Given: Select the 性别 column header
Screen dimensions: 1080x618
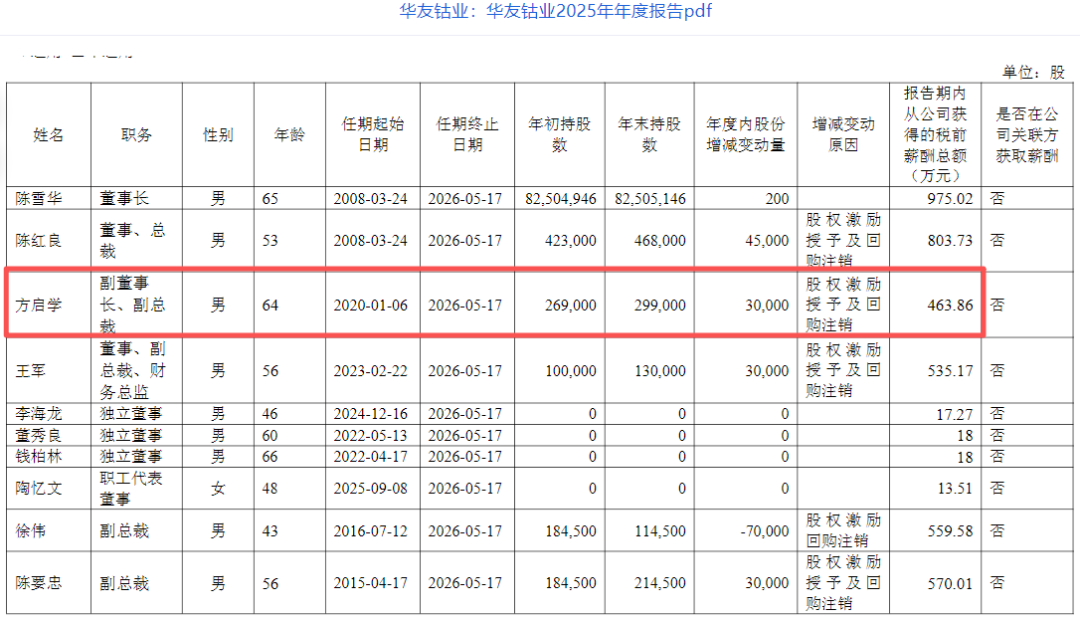Looking at the screenshot, I should coord(218,135).
